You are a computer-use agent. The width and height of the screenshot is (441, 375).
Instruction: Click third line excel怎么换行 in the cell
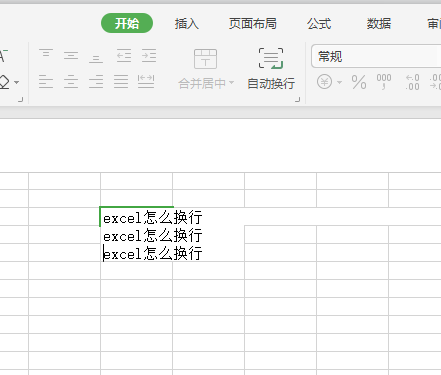tap(153, 254)
